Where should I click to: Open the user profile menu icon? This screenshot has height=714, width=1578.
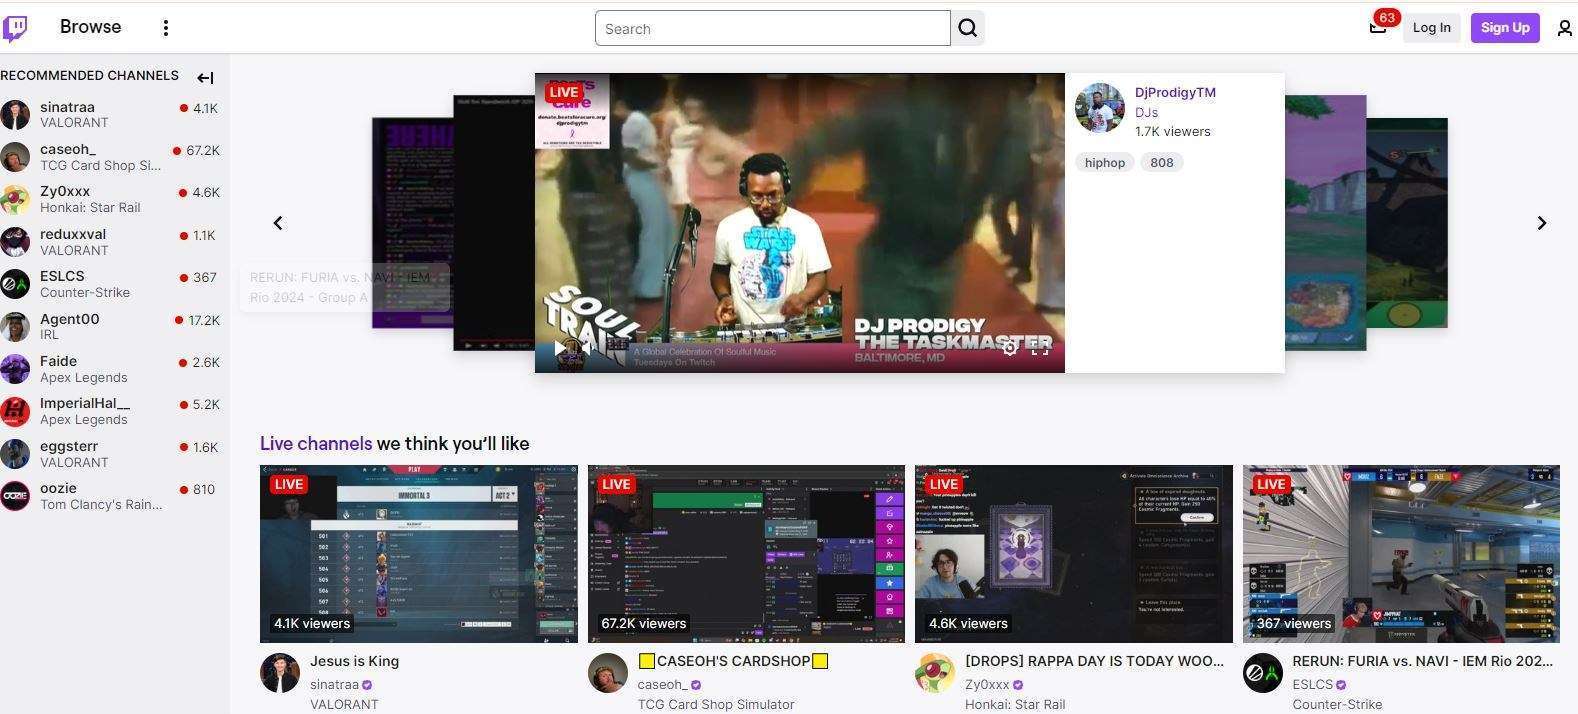point(1565,29)
